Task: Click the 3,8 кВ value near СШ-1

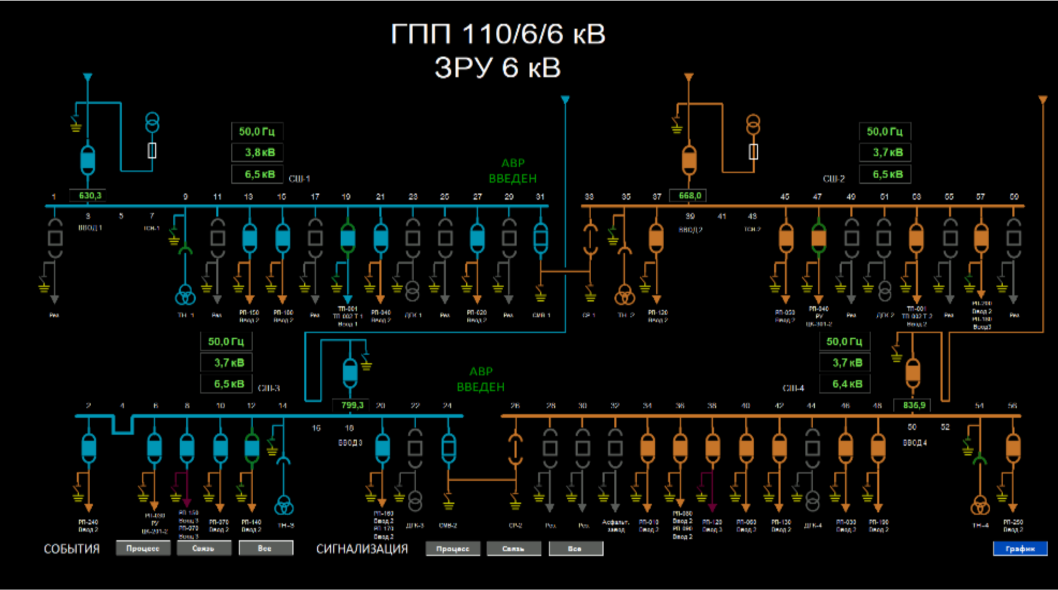Action: [x=258, y=153]
